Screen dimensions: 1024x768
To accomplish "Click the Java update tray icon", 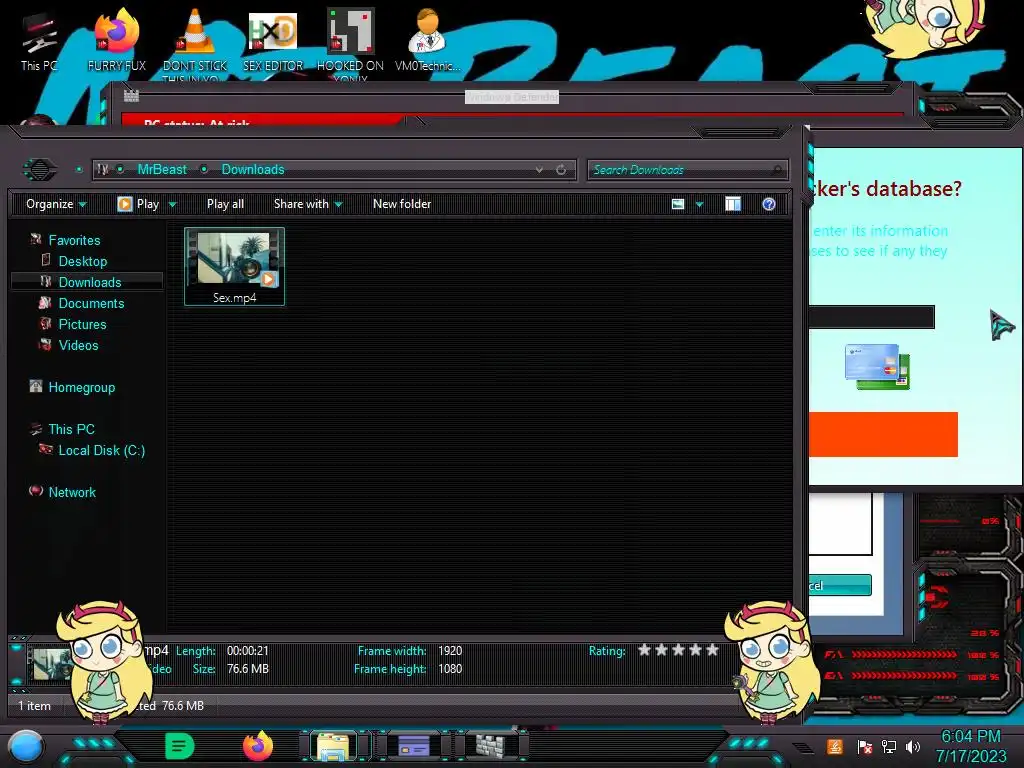I will 835,746.
